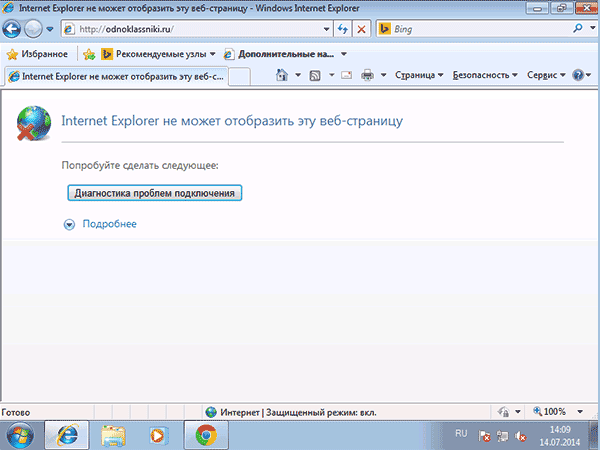Click the Bing search box
This screenshot has width=600, height=450.
[x=474, y=29]
